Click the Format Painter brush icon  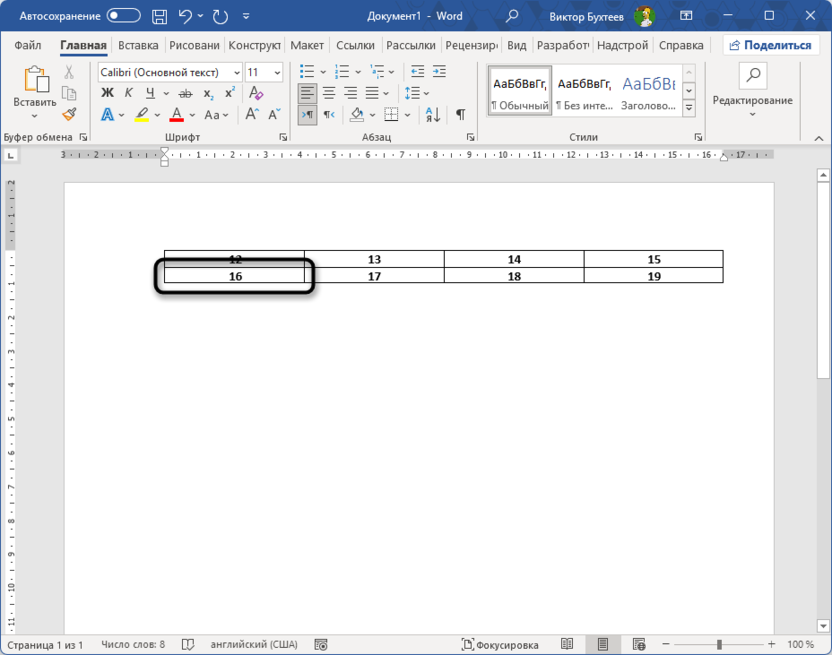coord(69,115)
